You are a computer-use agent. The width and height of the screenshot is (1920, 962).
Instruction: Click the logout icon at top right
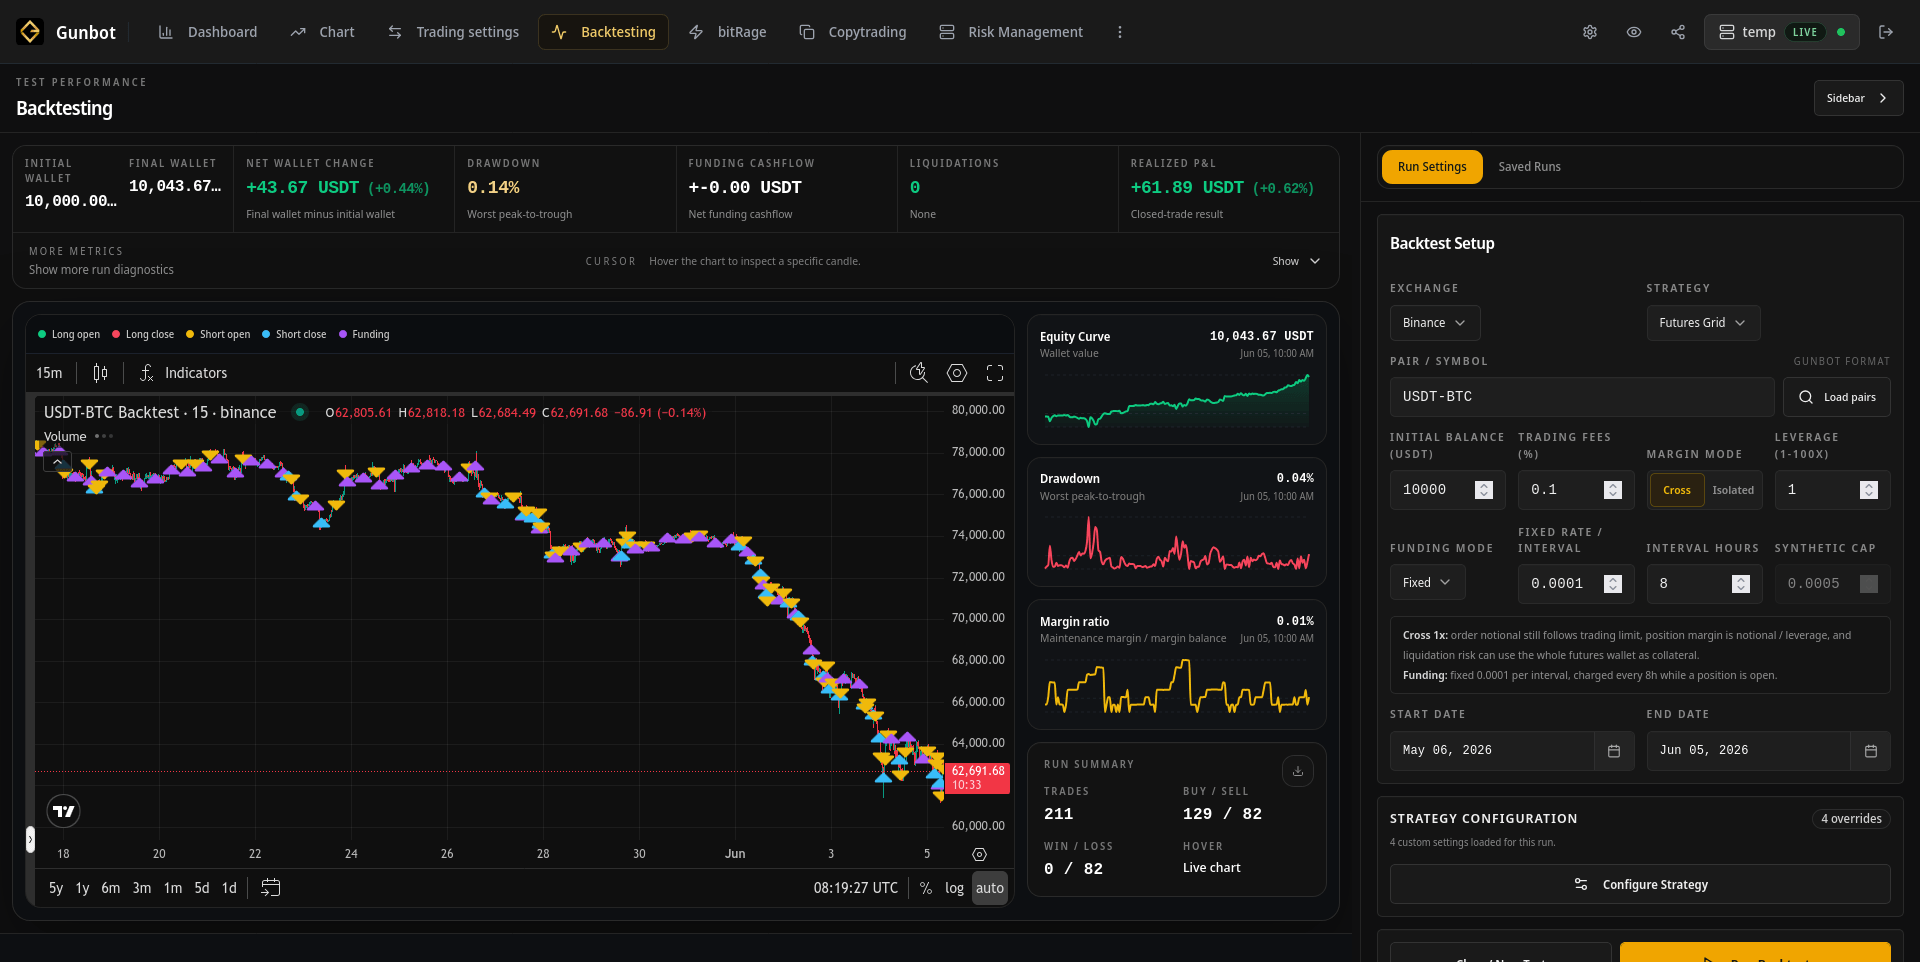point(1886,32)
